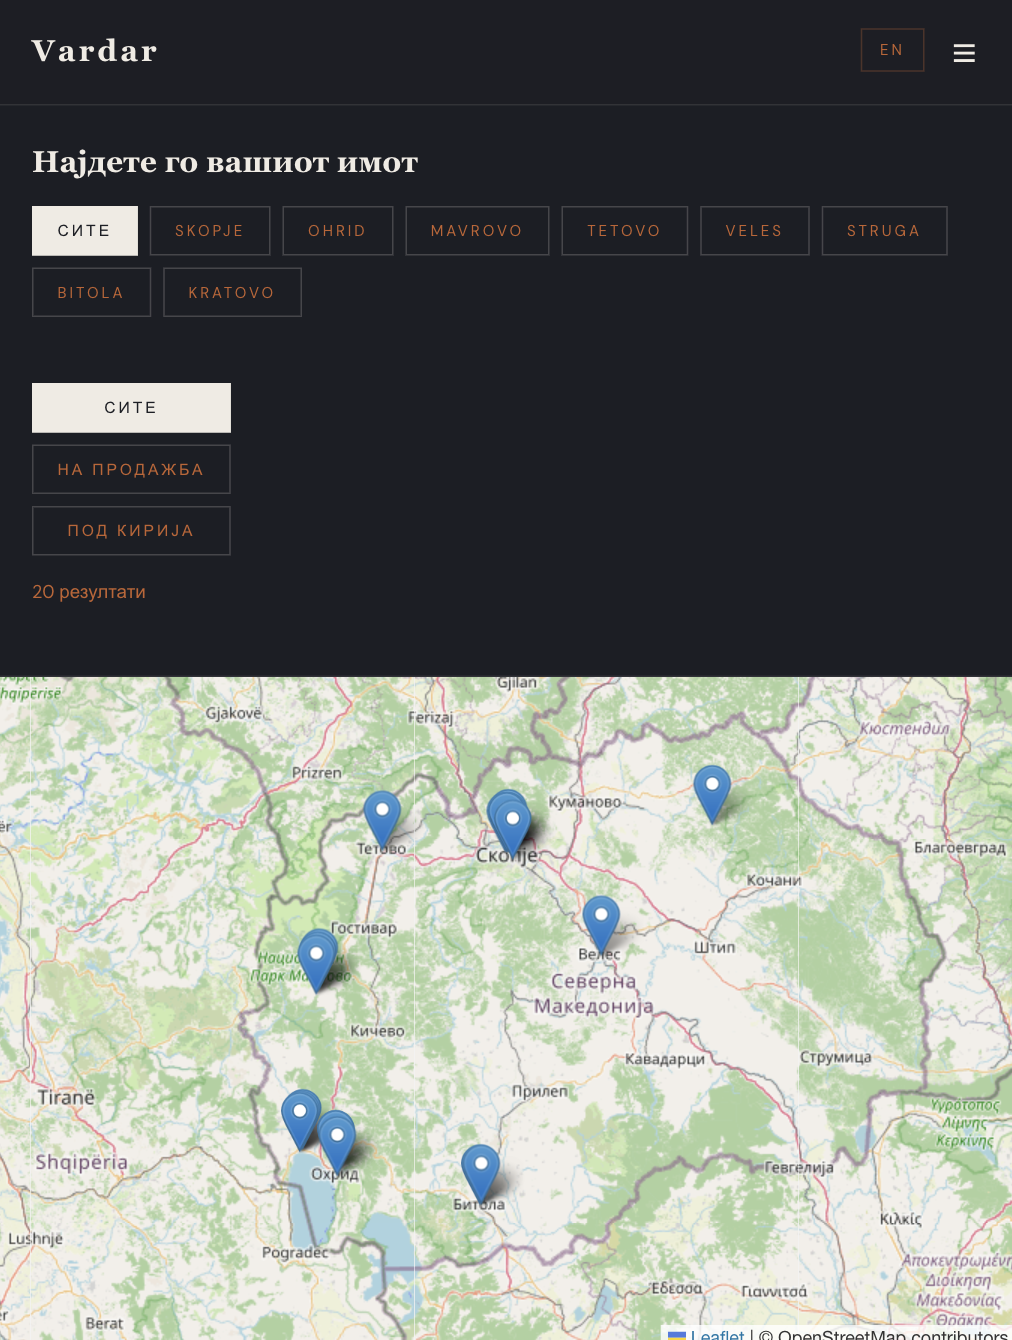Filter properties by Kratovo
This screenshot has width=1012, height=1340.
pyautogui.click(x=232, y=292)
